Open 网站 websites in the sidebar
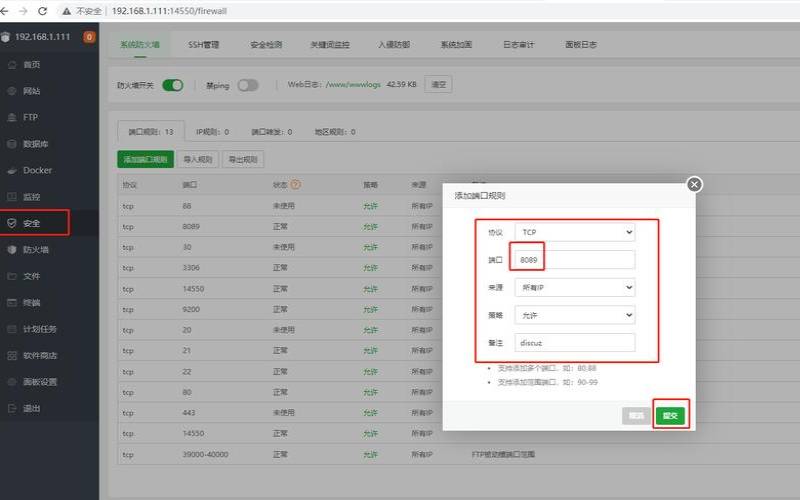 (31, 91)
